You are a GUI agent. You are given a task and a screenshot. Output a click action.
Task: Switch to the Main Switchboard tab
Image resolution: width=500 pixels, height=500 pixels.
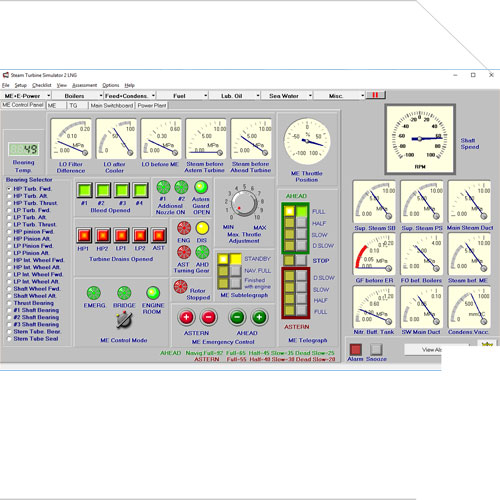pyautogui.click(x=112, y=106)
